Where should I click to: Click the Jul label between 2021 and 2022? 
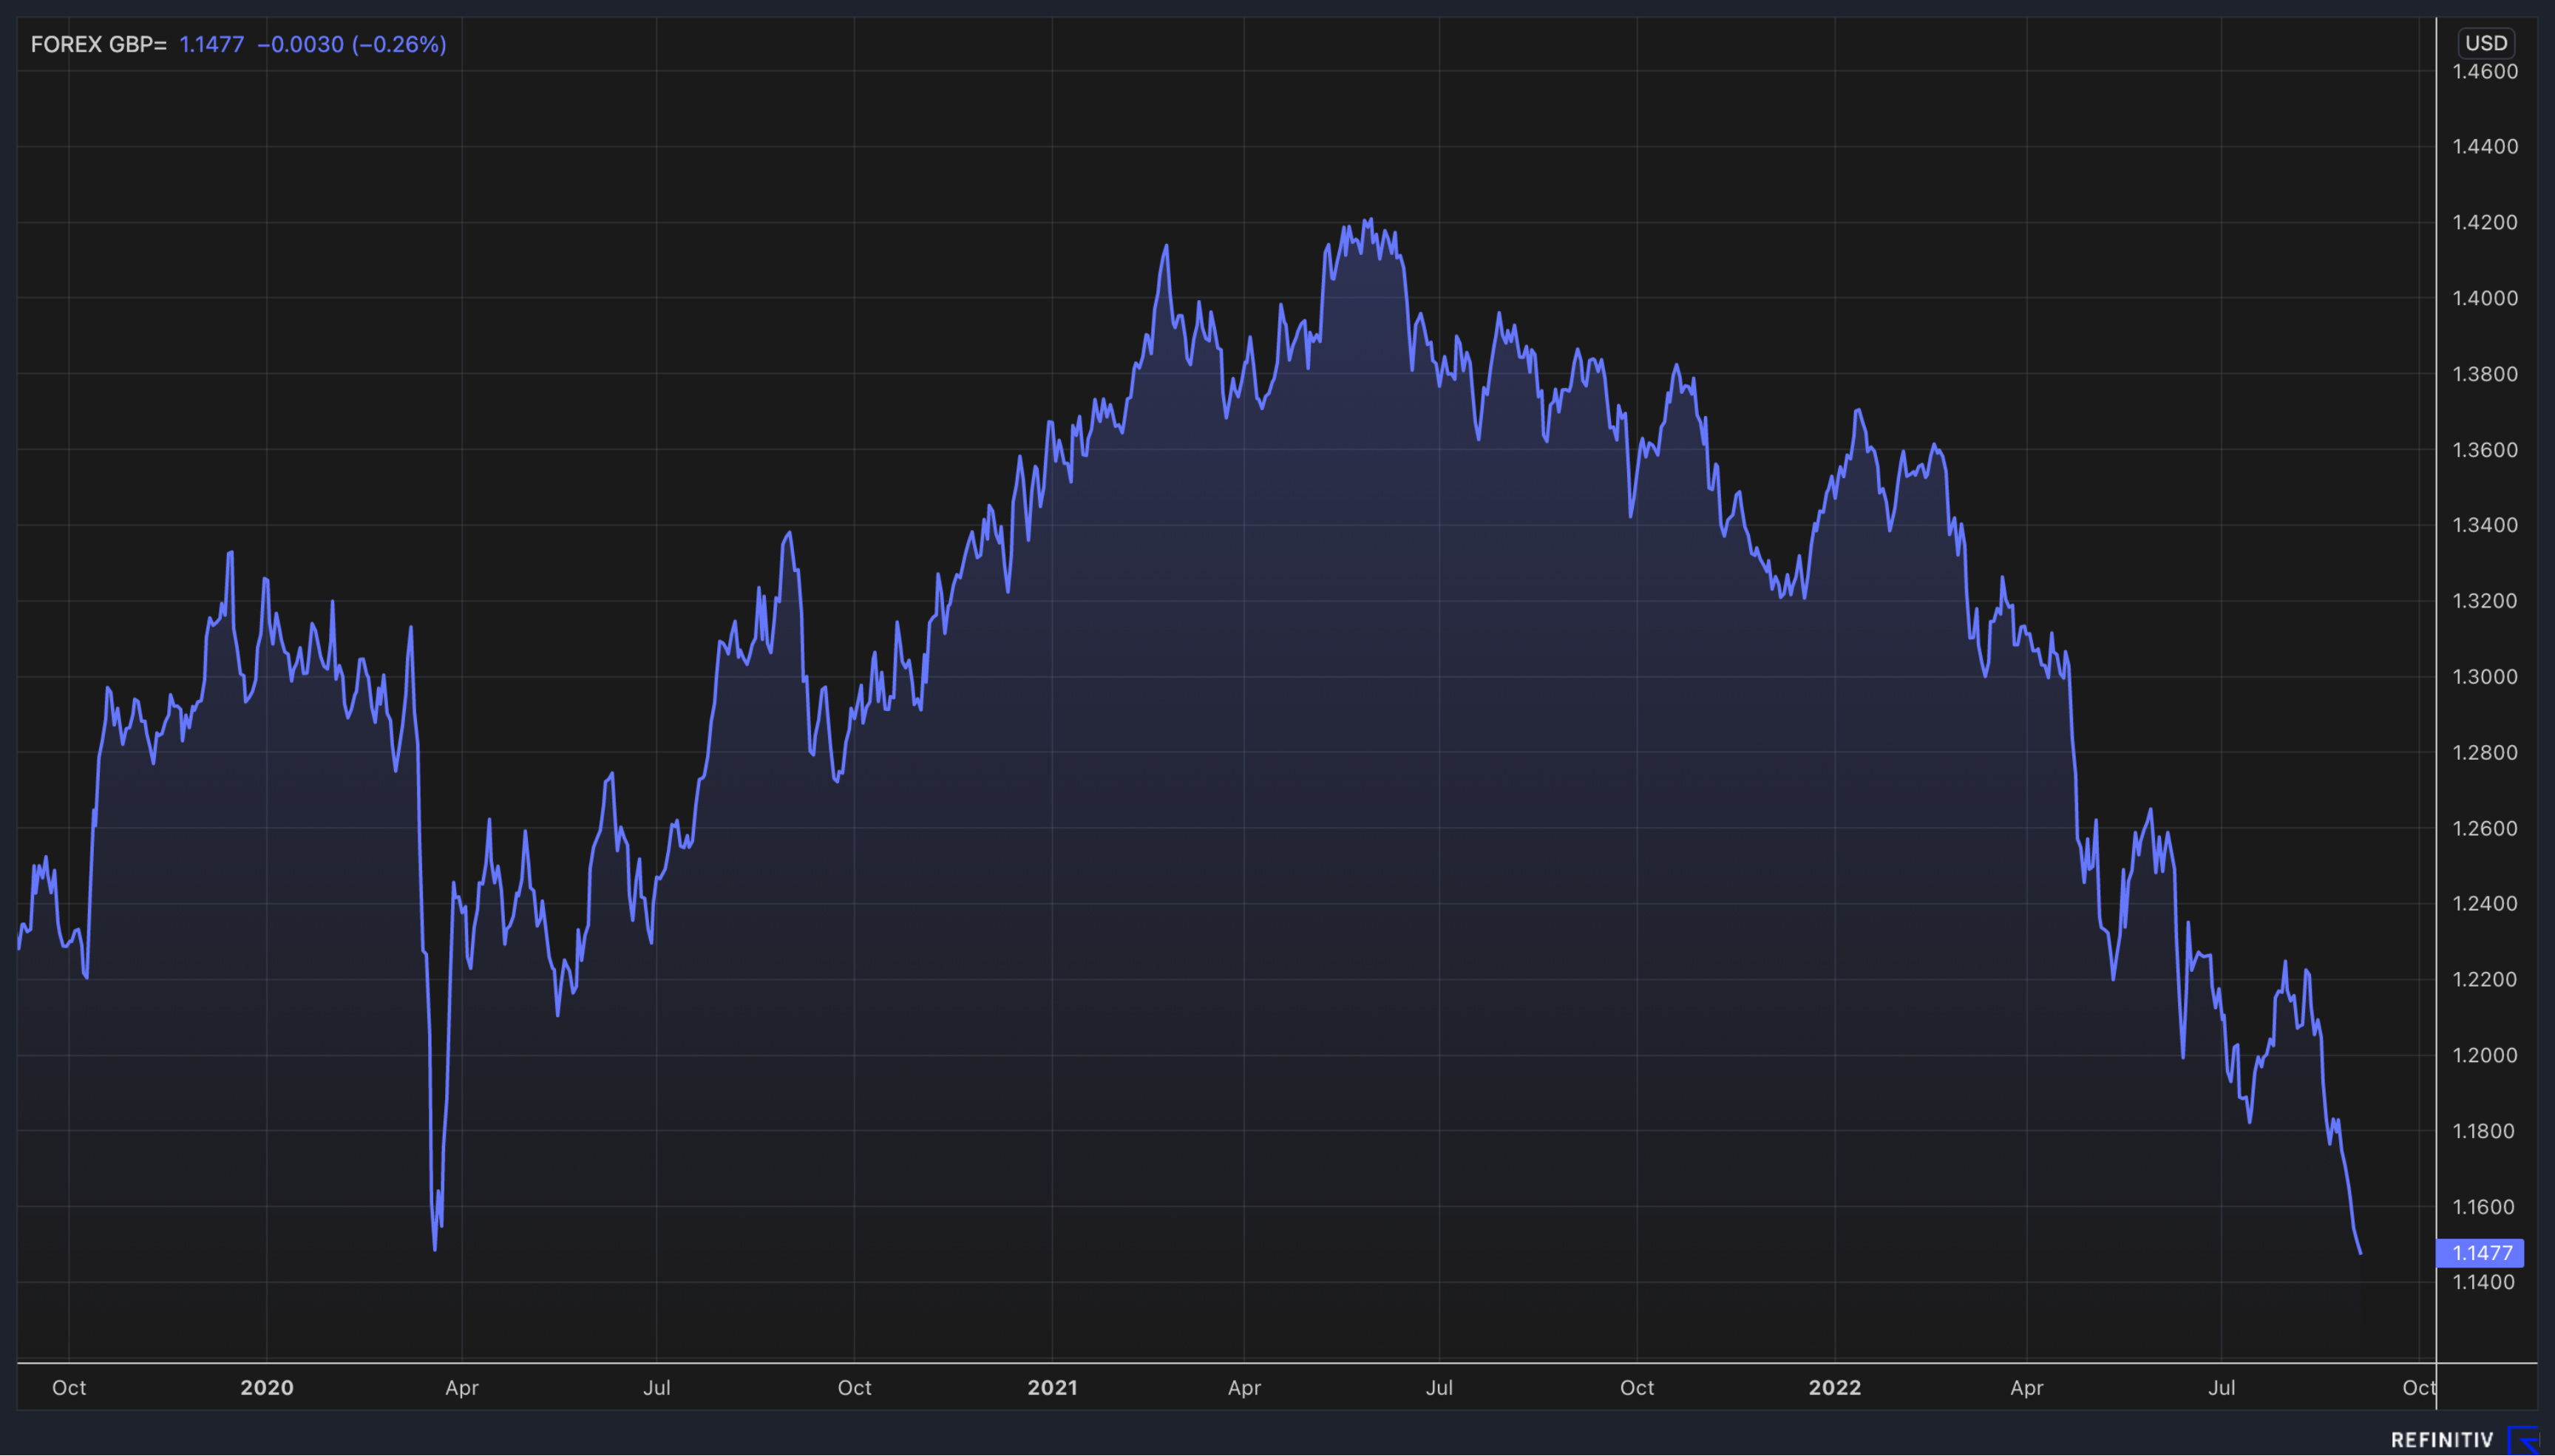[x=1439, y=1388]
